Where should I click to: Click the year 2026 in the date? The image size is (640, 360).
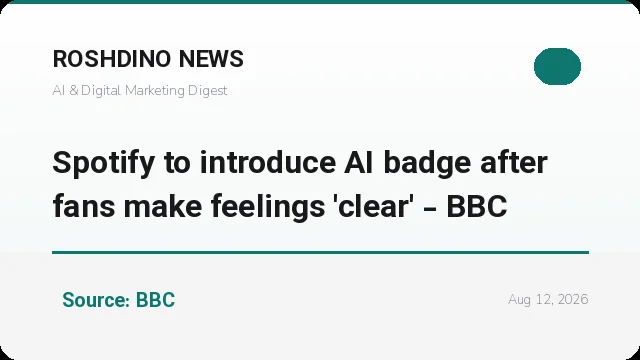pos(573,300)
